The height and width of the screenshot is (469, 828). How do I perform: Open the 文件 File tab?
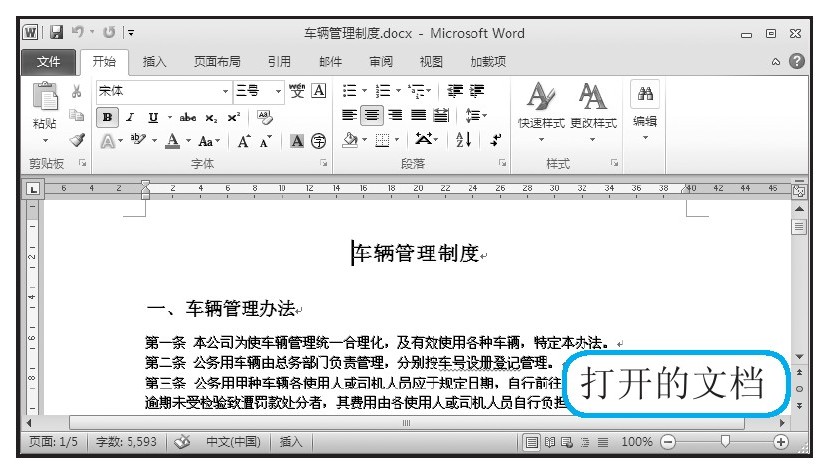tap(49, 62)
